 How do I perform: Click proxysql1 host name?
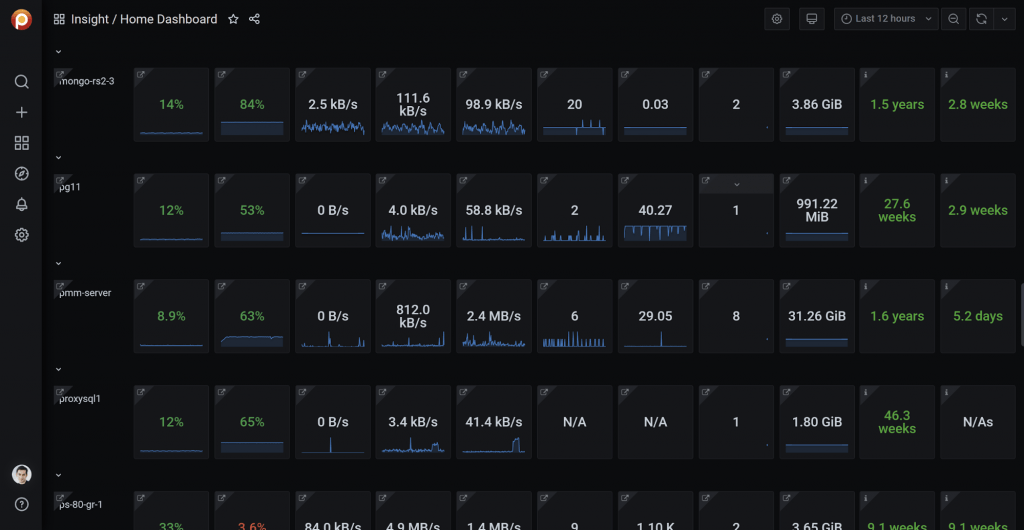(80, 398)
